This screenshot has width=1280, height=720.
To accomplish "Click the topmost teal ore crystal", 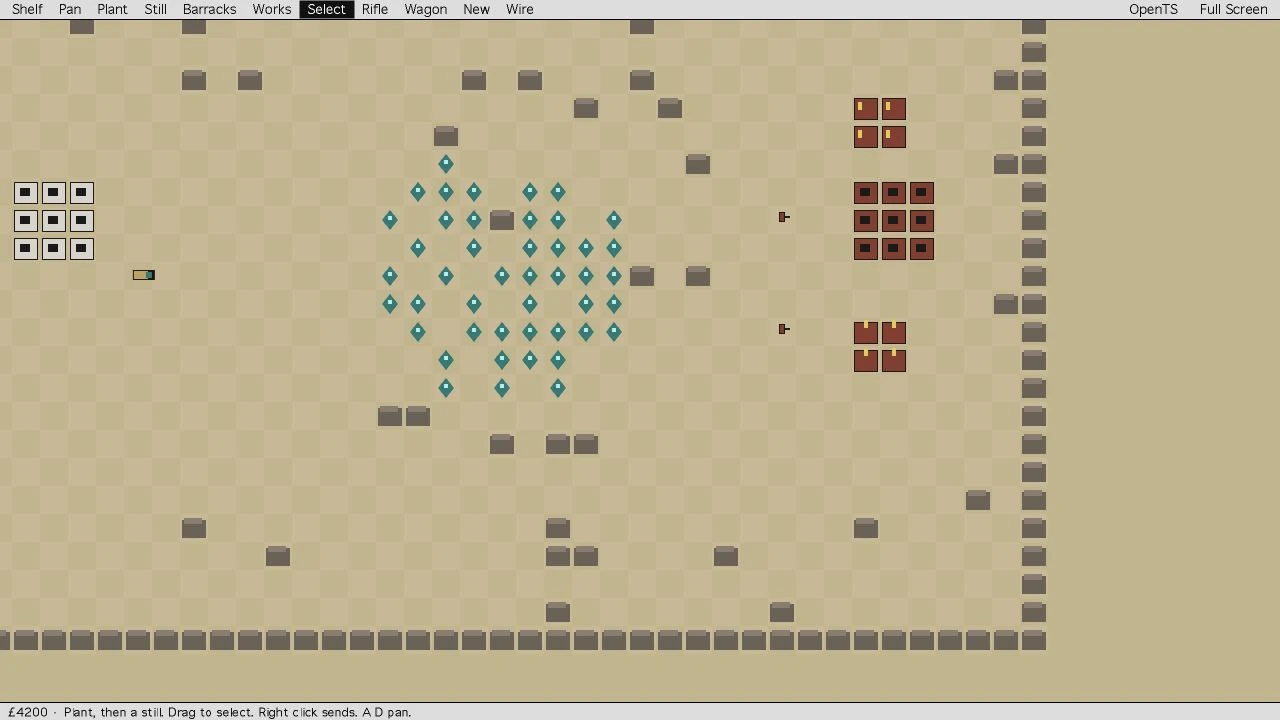I will (446, 163).
